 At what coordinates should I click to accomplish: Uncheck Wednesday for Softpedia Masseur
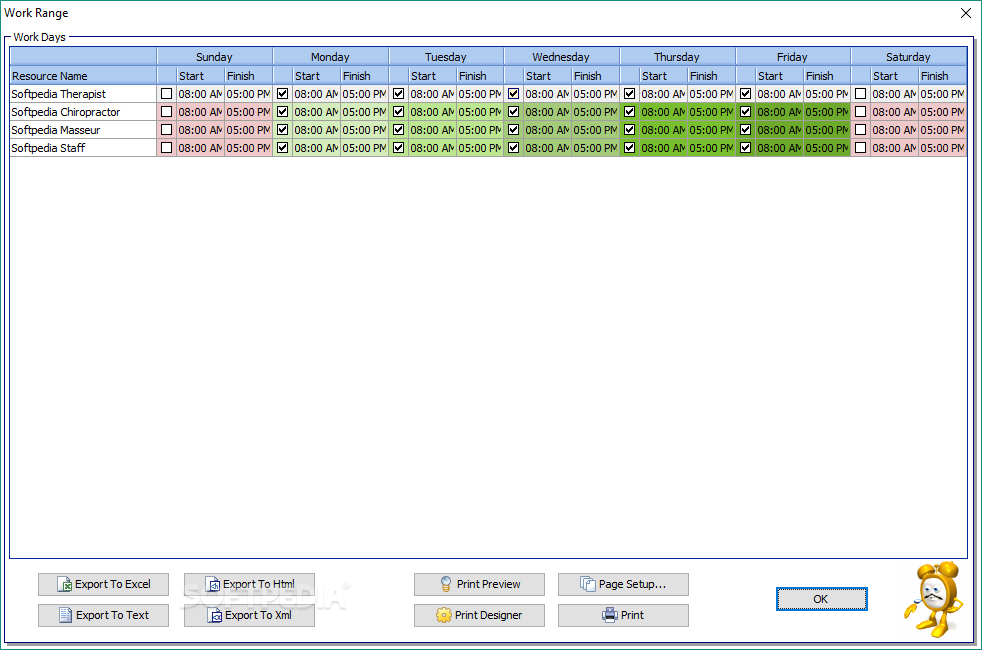point(514,130)
